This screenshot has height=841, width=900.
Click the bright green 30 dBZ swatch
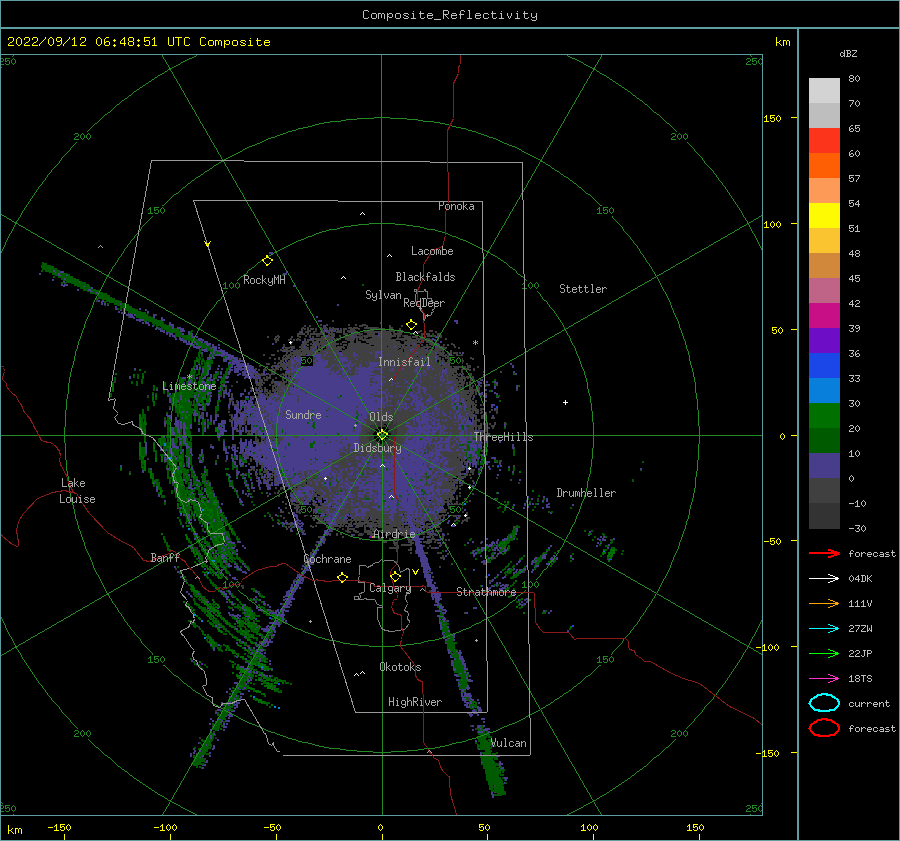pos(824,415)
